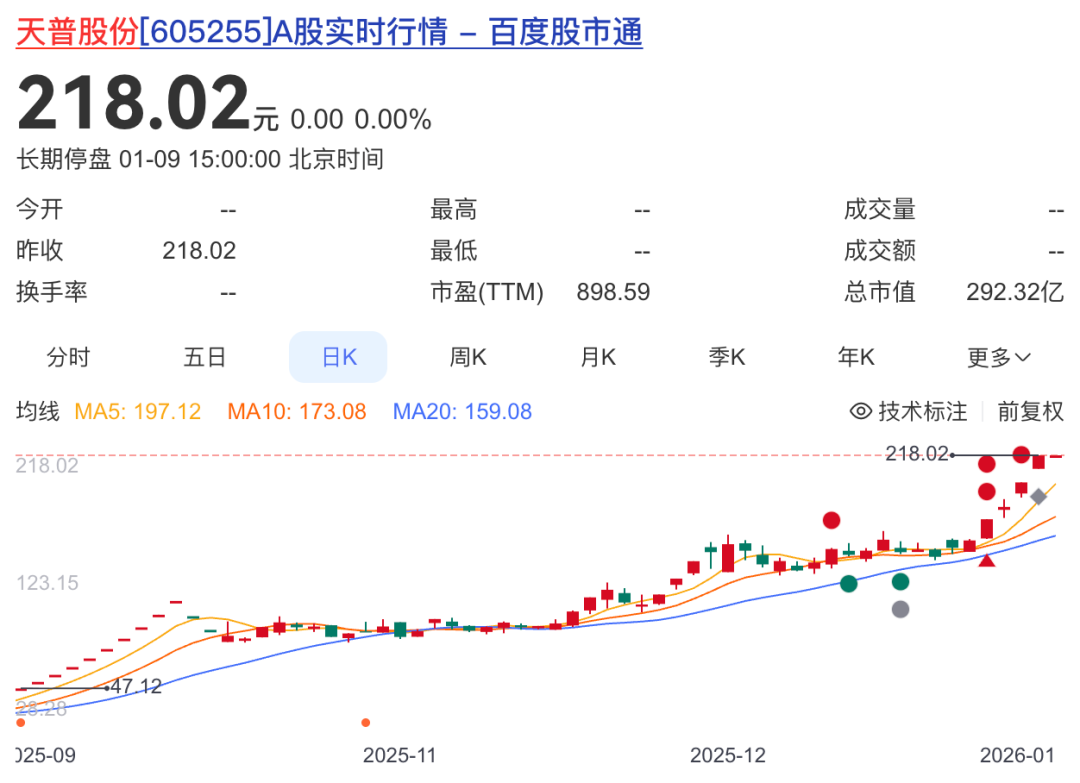Toggle the MA5 moving average label

point(137,411)
